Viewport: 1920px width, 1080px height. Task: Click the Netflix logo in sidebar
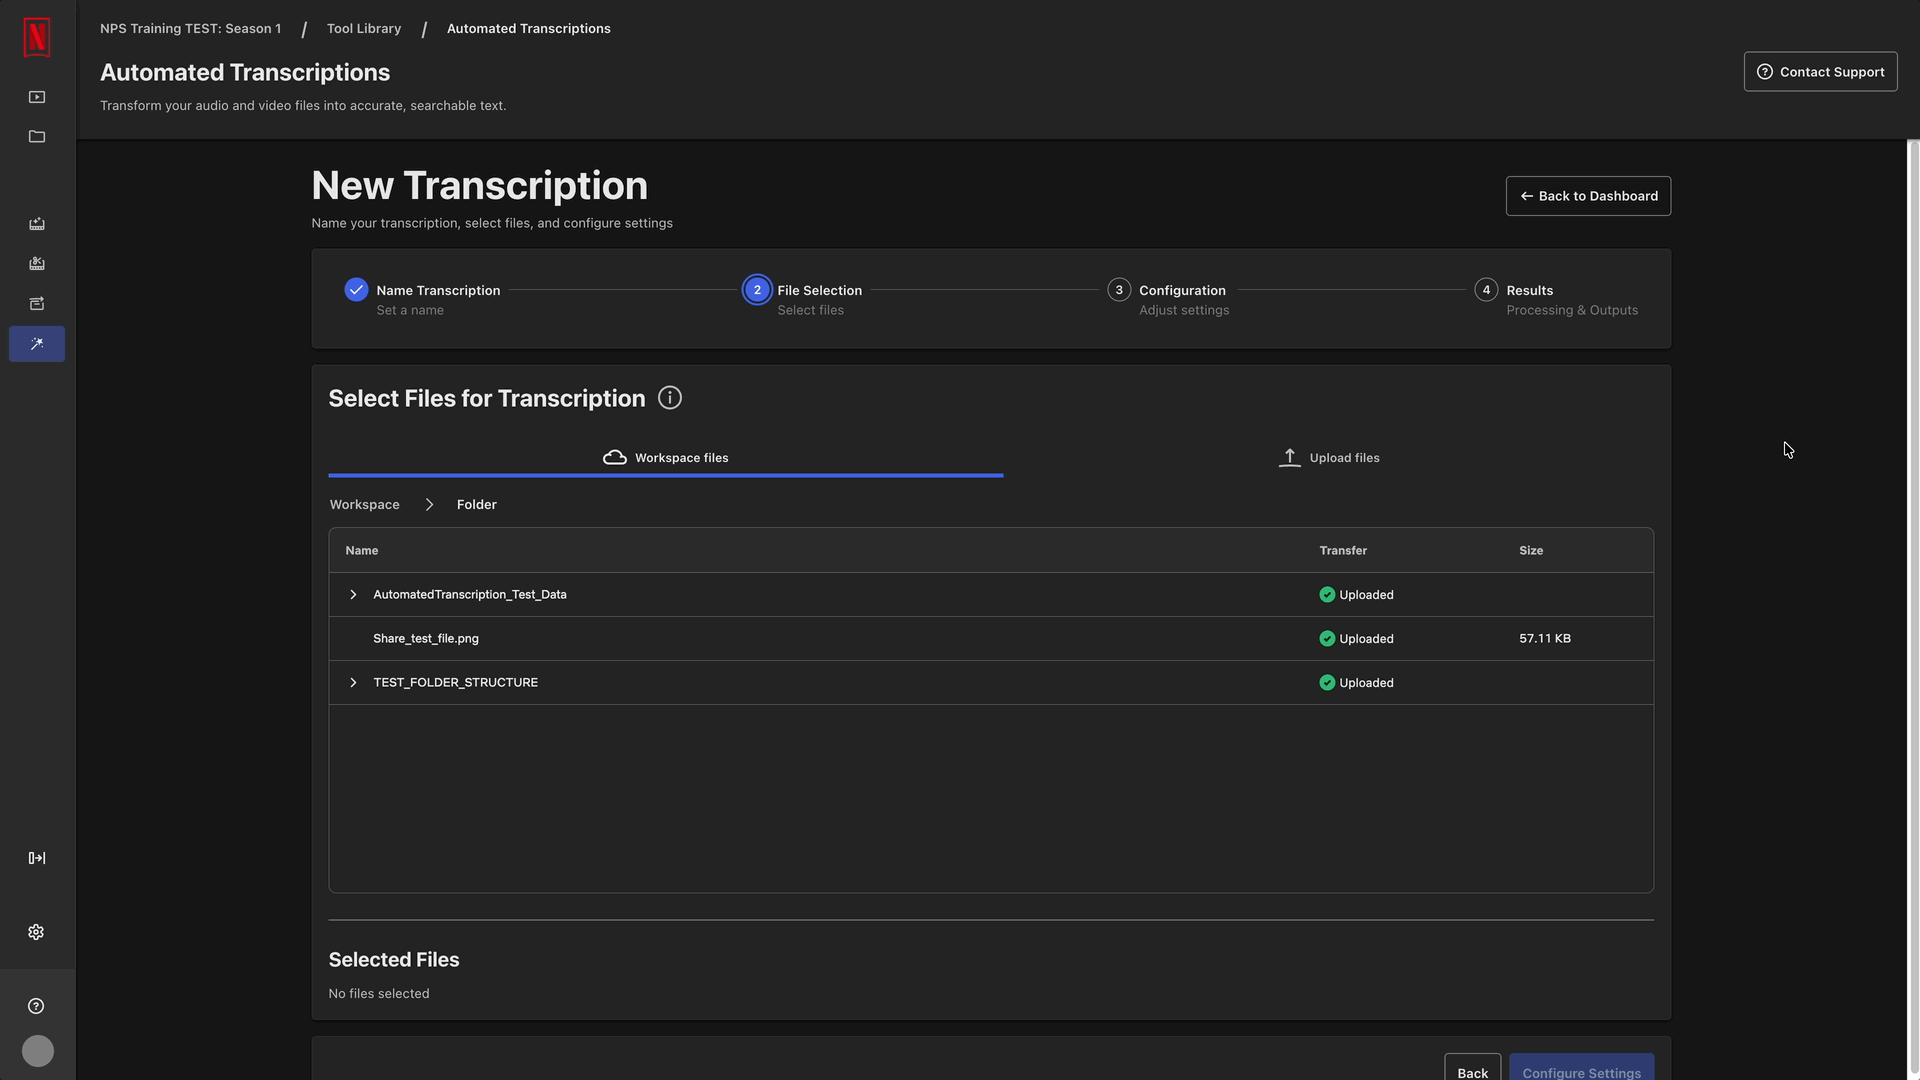37,38
